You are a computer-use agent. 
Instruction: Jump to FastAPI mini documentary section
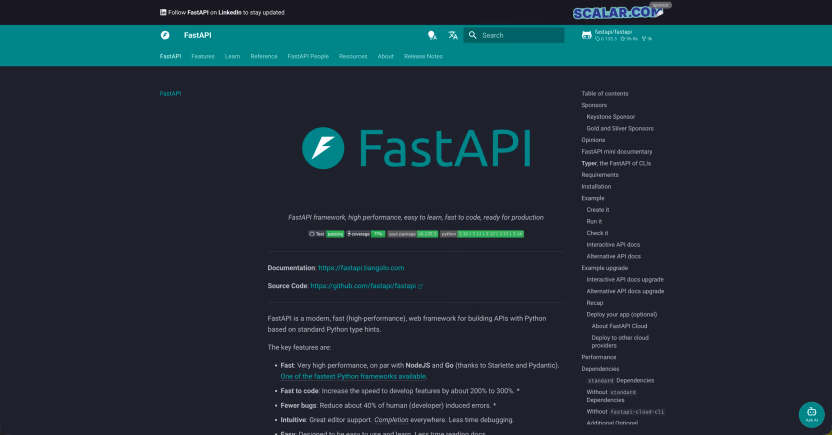point(617,152)
